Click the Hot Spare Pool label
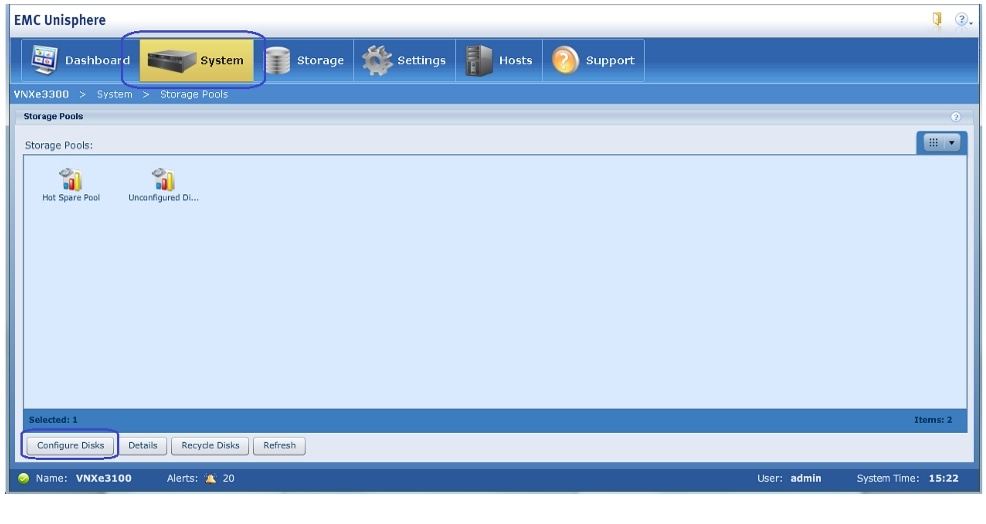986x524 pixels. pos(71,198)
